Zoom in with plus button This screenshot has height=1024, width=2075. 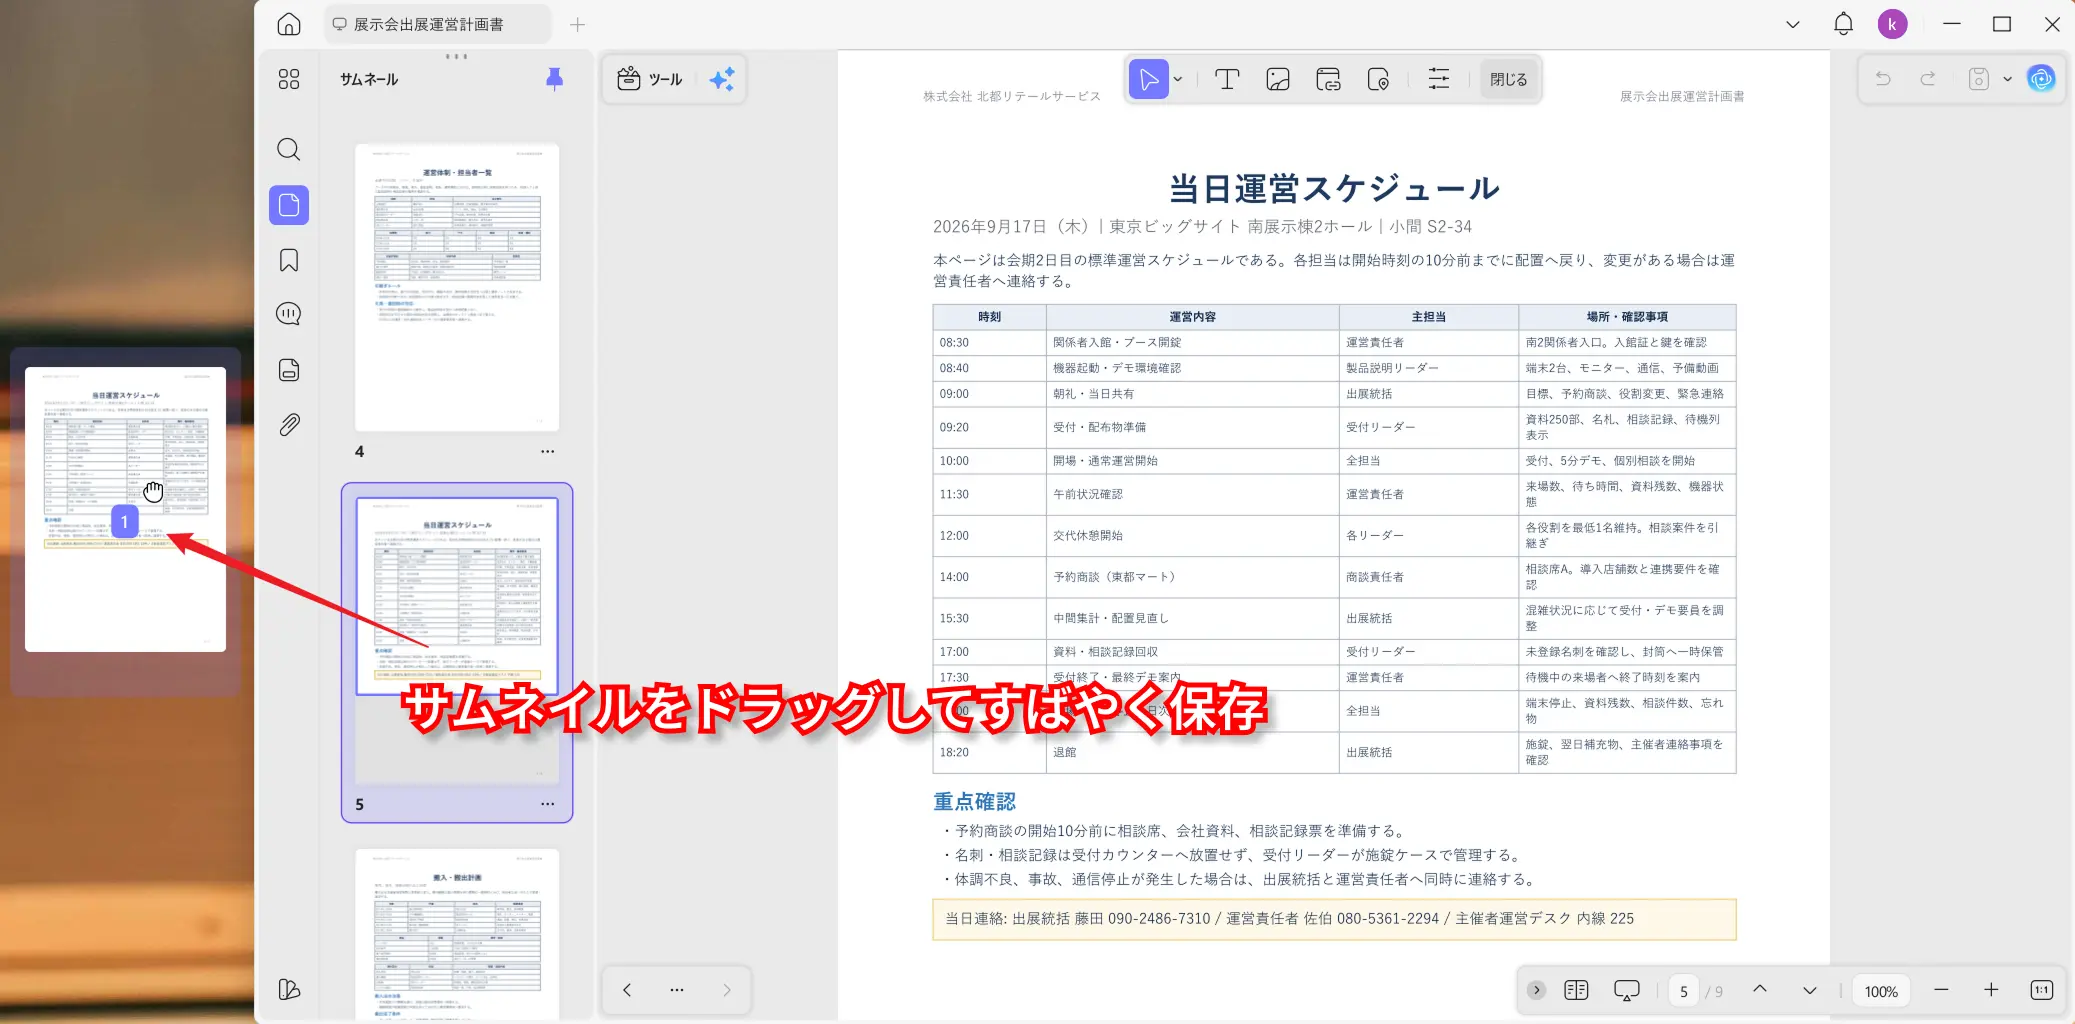(1991, 990)
